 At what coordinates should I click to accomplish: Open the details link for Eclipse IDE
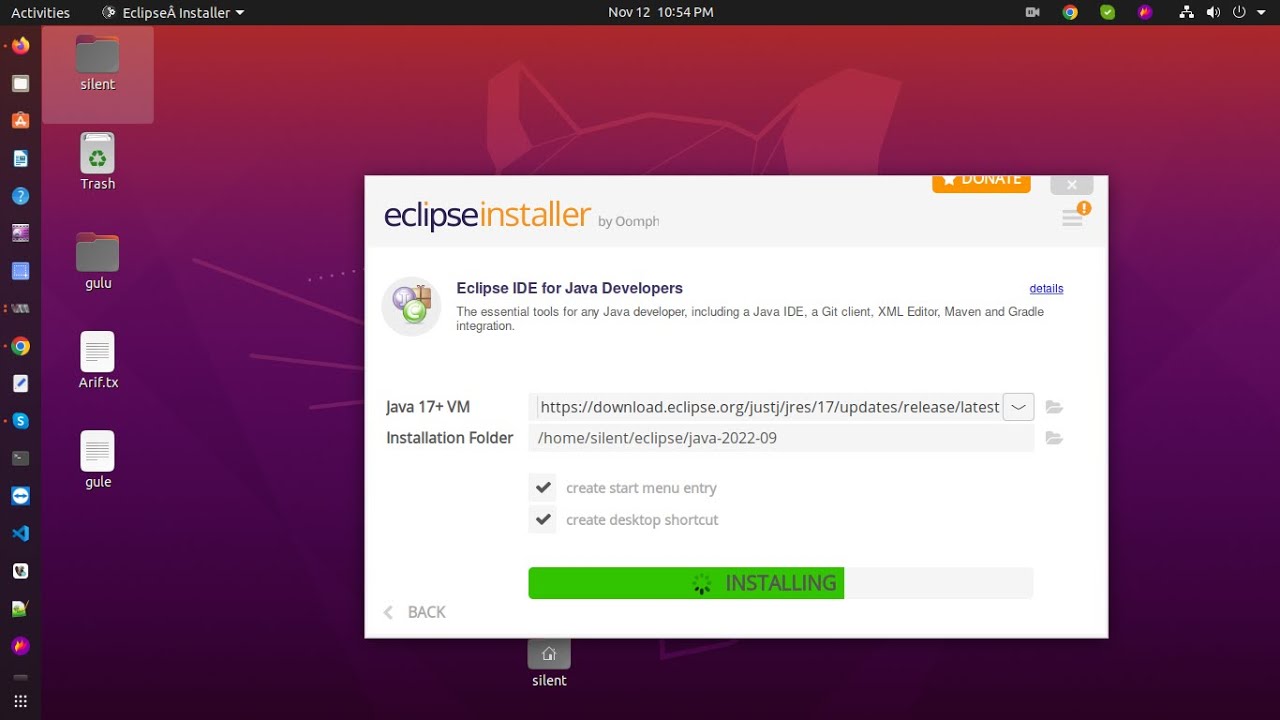pos(1046,288)
